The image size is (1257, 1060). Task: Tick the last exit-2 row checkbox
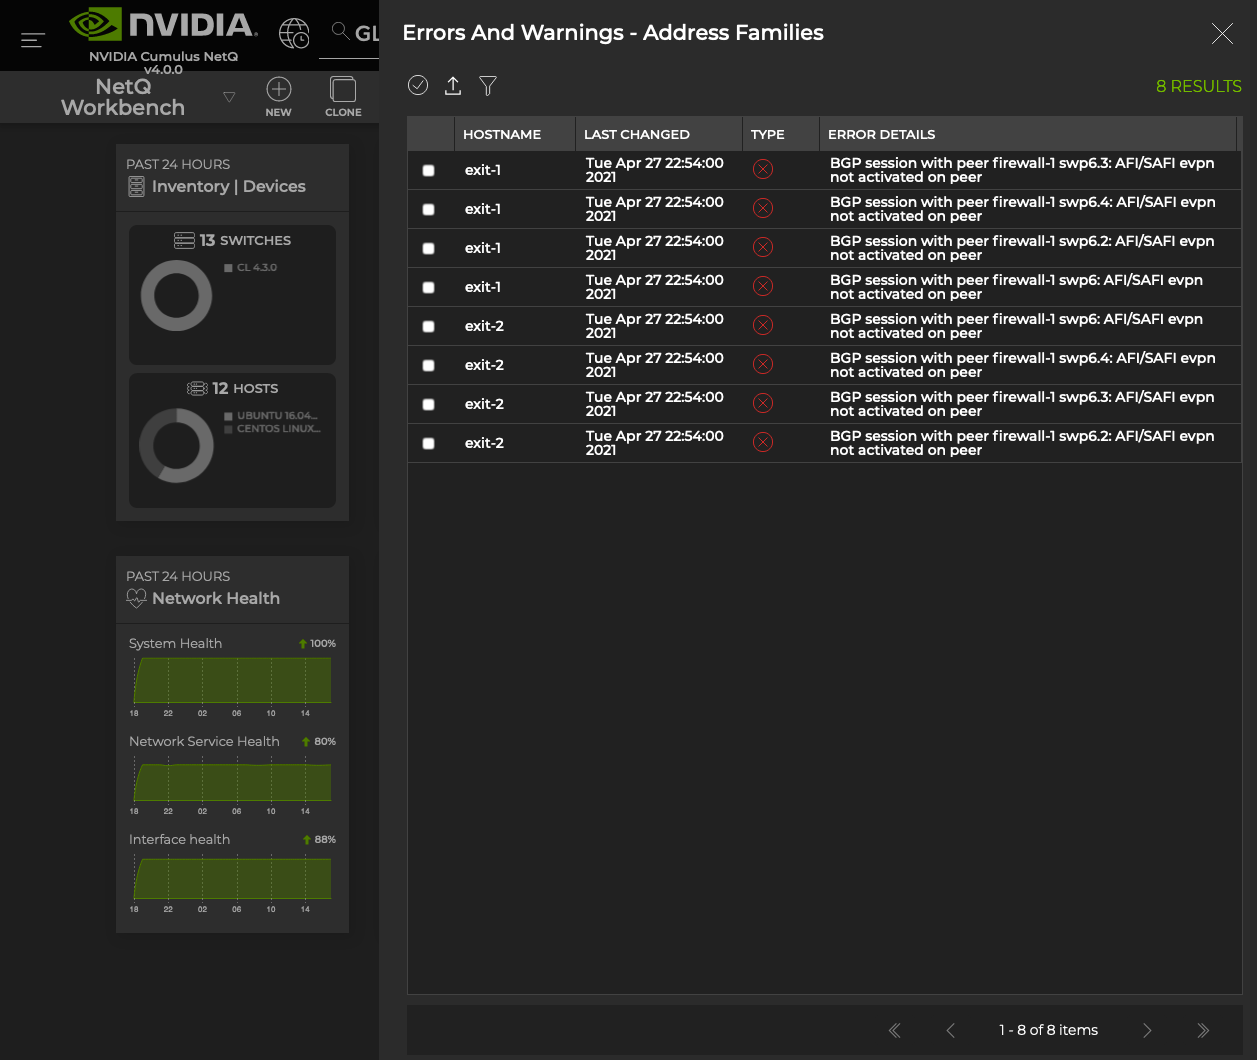429,444
